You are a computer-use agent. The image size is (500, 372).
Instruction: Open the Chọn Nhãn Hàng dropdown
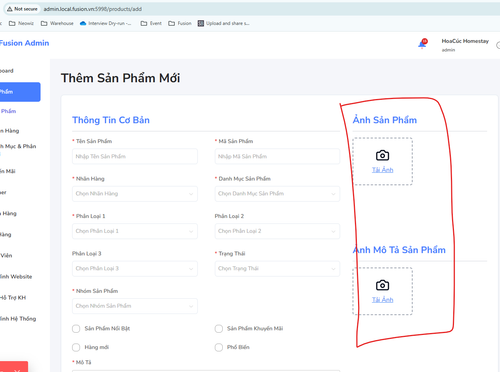point(135,194)
